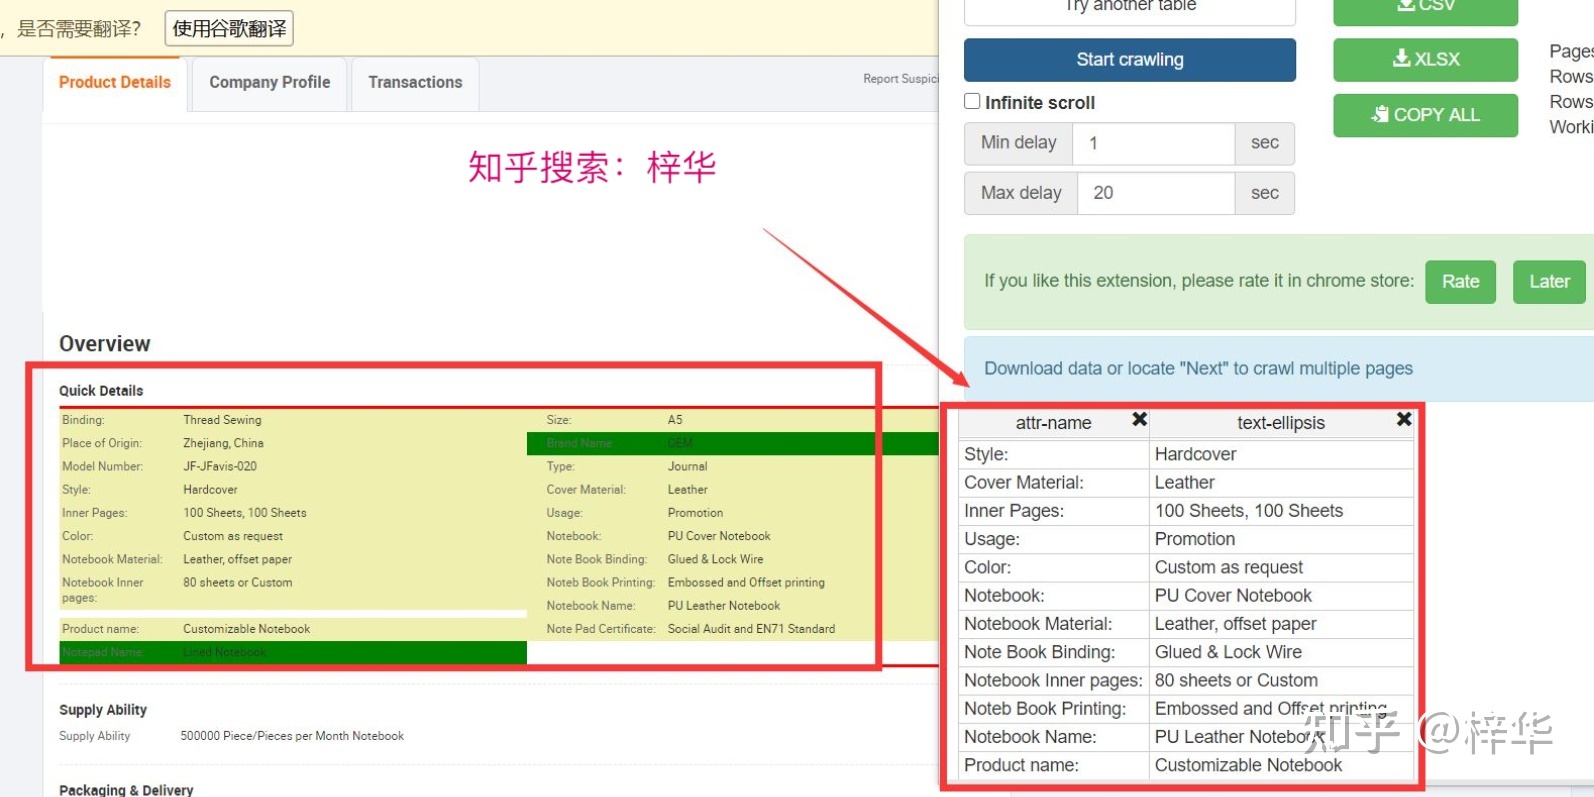Click '500000 Piece/Pieces per Month Notebook' text
The height and width of the screenshot is (797, 1594).
coord(292,736)
